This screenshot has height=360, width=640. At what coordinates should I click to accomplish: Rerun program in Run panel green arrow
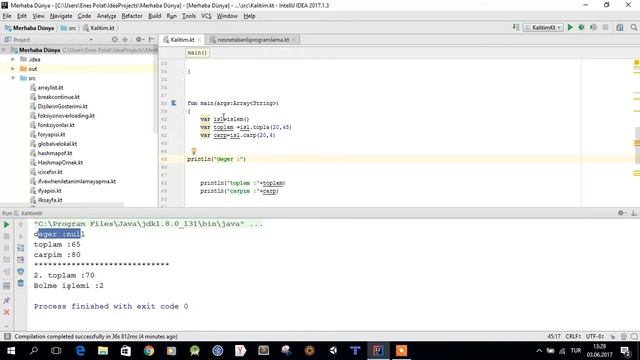pos(7,224)
